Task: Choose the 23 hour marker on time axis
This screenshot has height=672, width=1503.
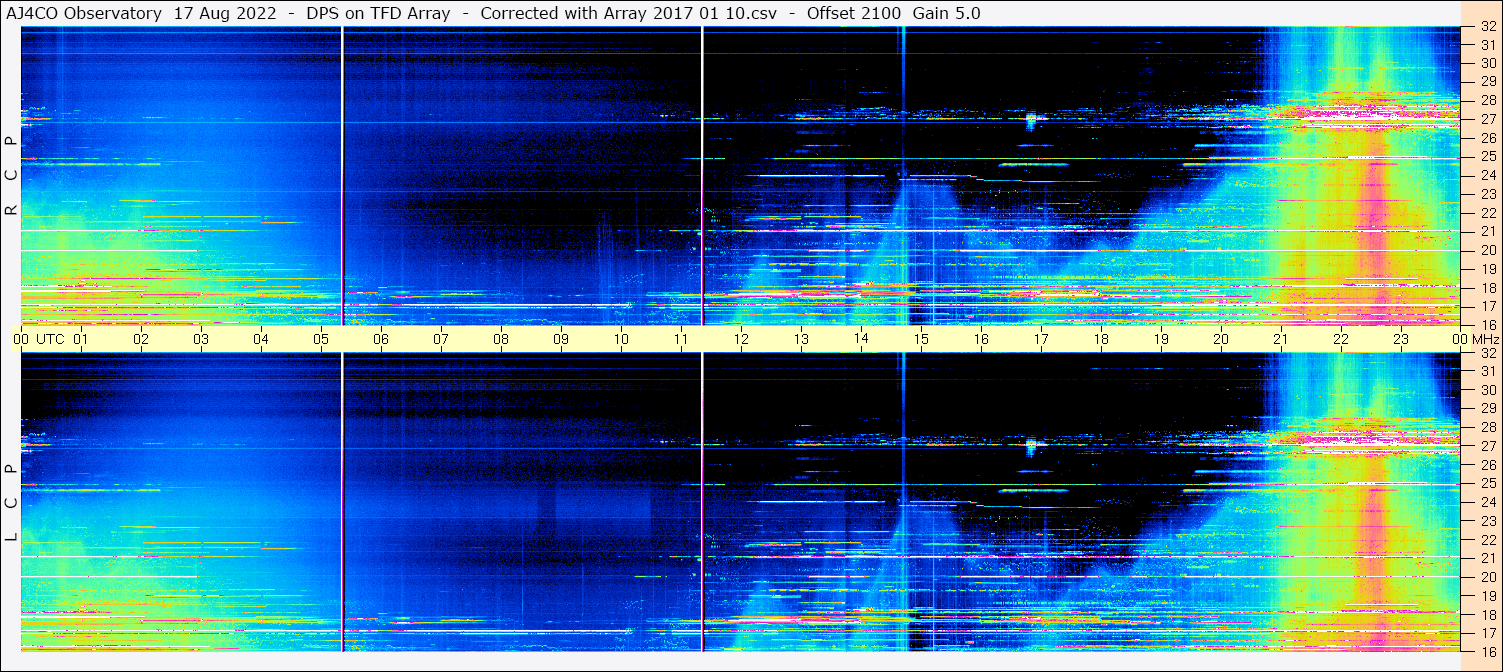Action: tap(1401, 339)
